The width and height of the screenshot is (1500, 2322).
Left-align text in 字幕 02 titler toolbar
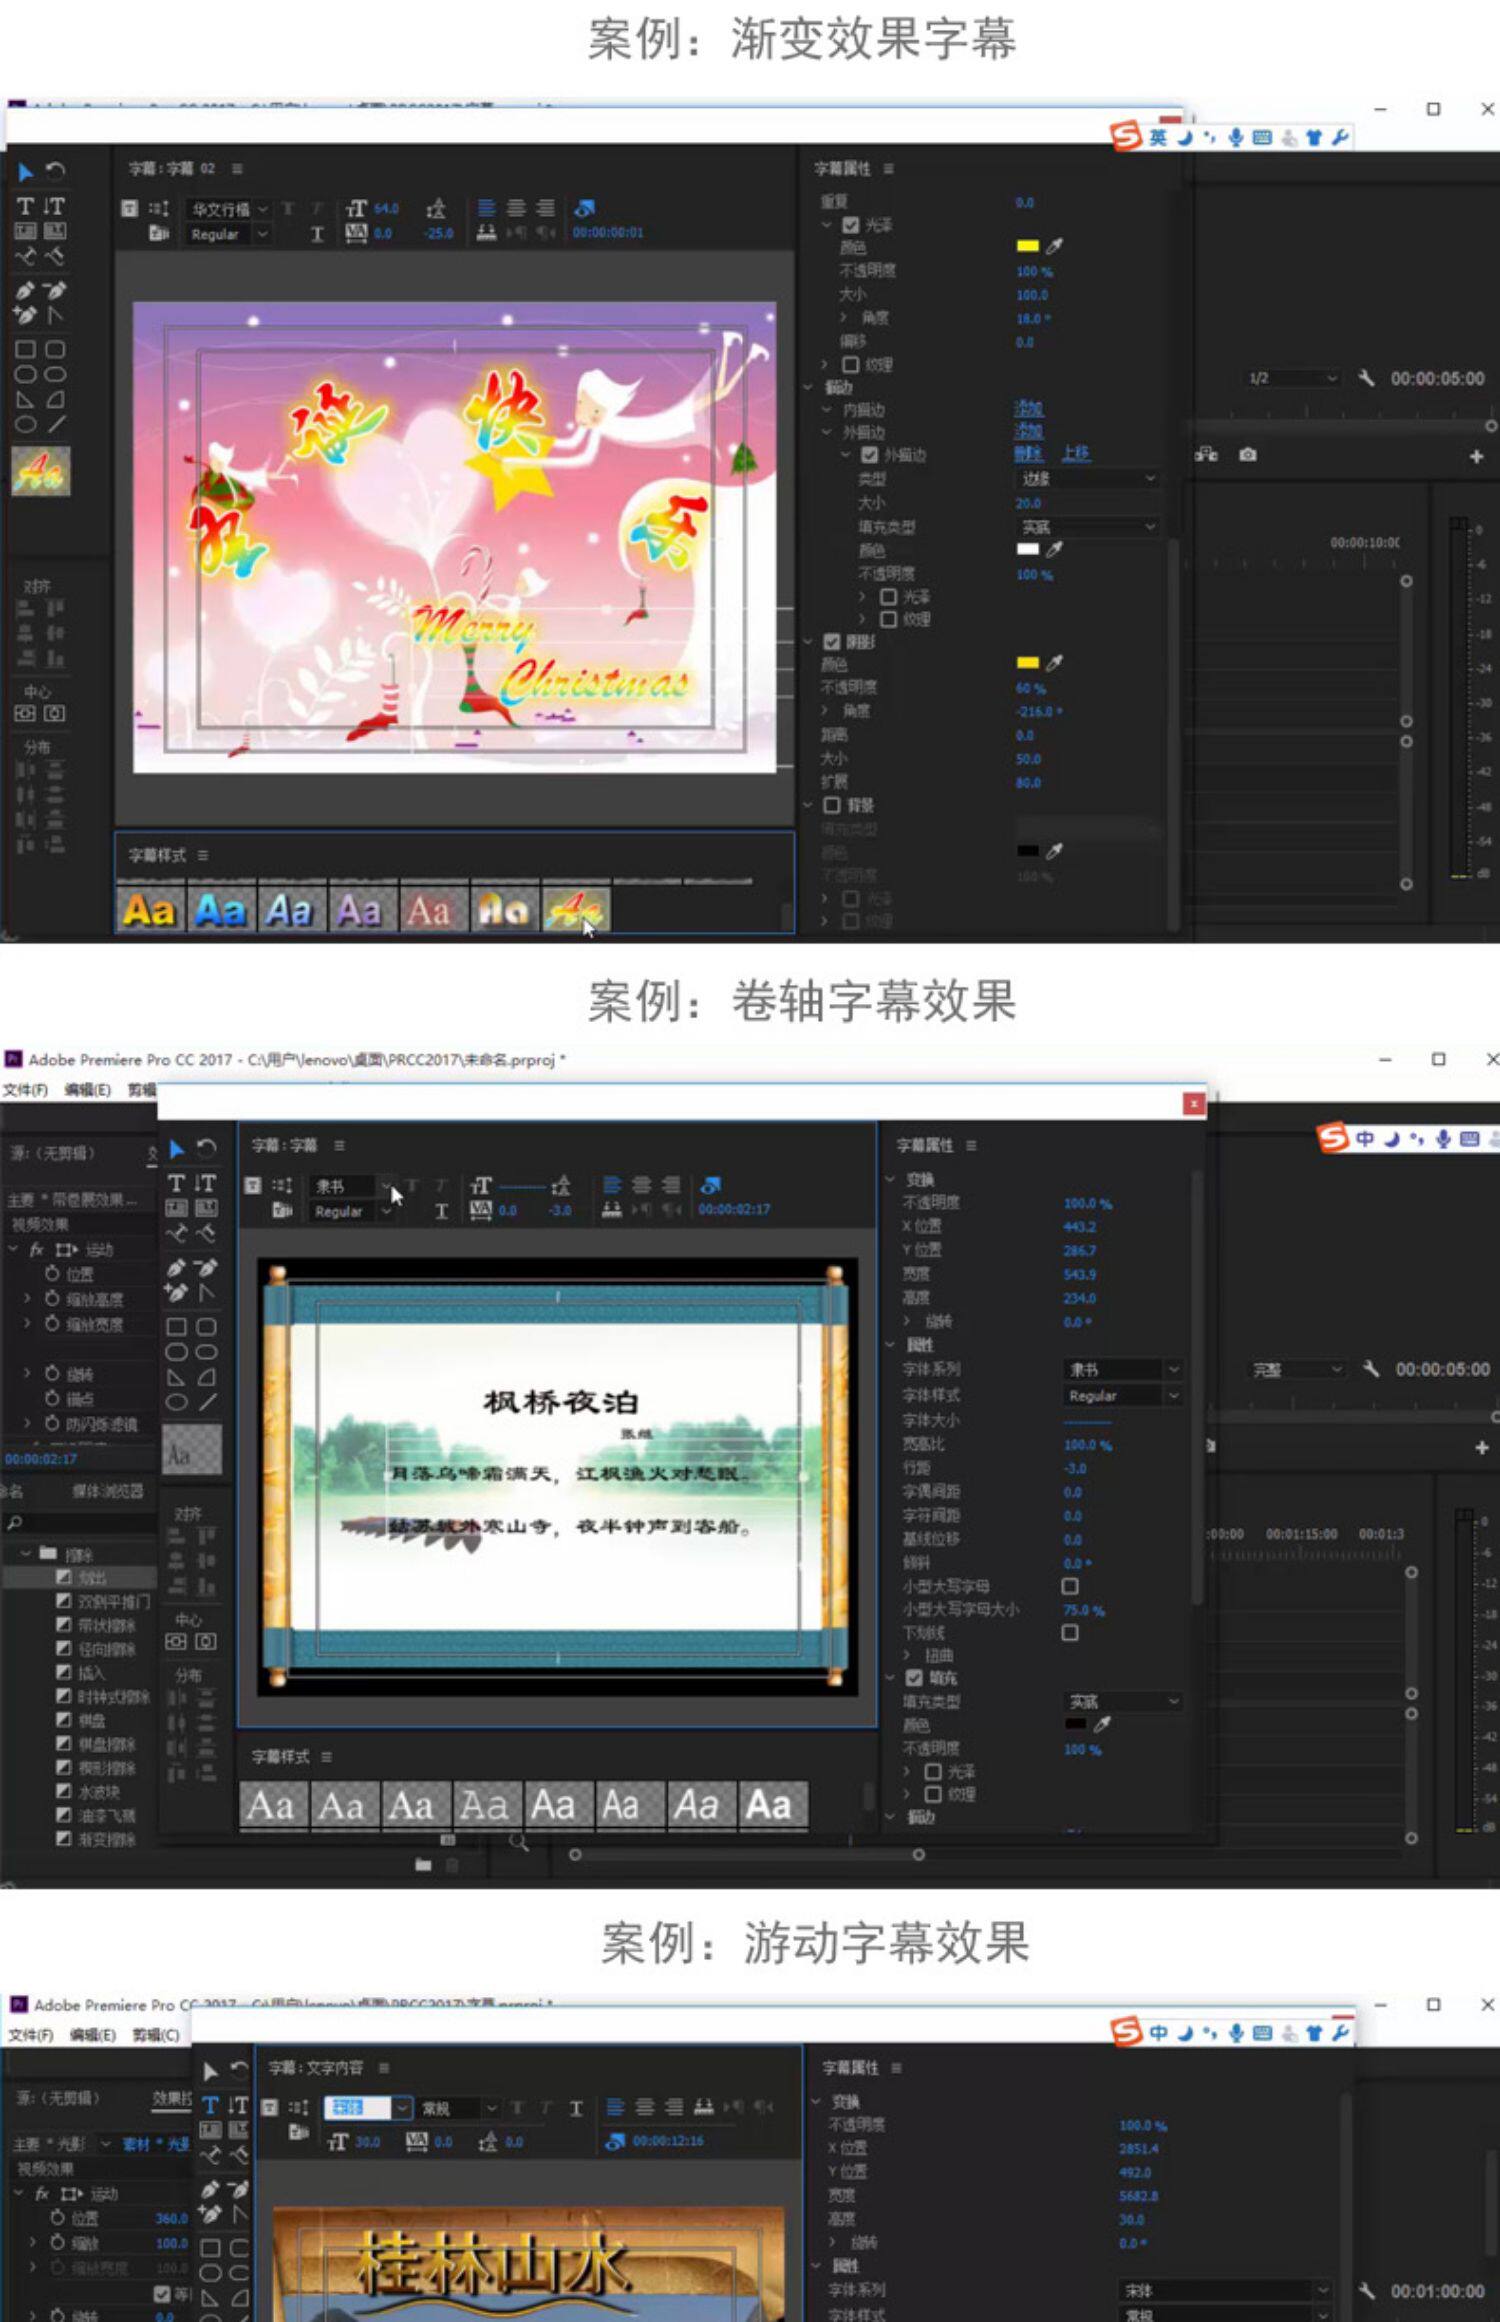tap(486, 208)
